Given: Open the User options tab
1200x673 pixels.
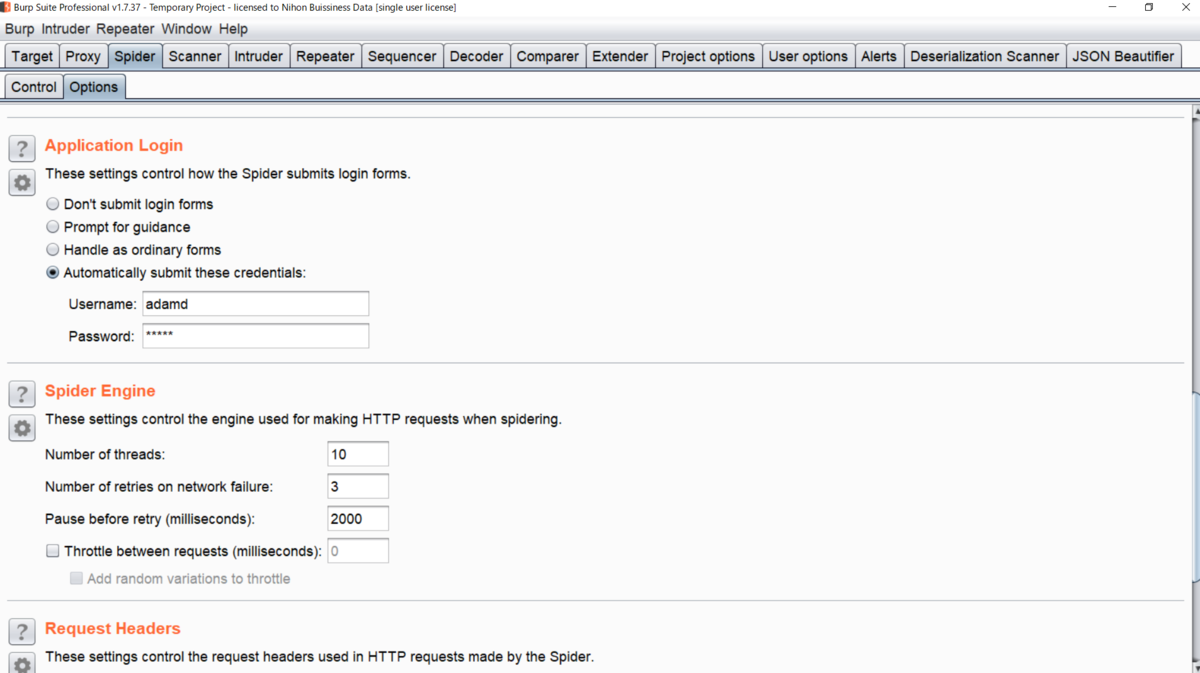Looking at the screenshot, I should click(x=808, y=56).
